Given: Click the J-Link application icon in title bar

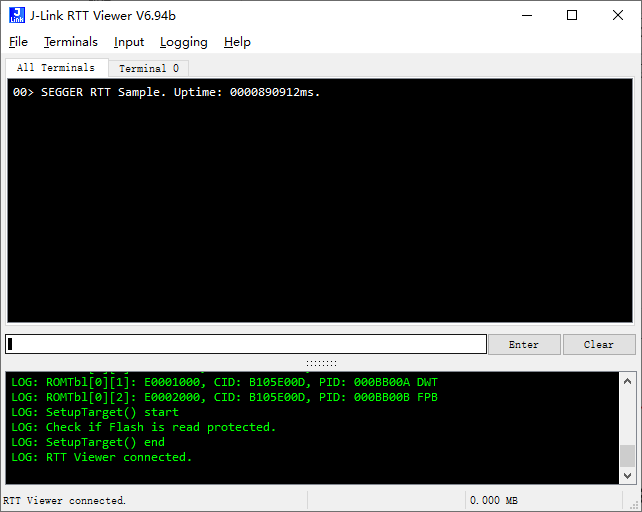Looking at the screenshot, I should 17,15.
